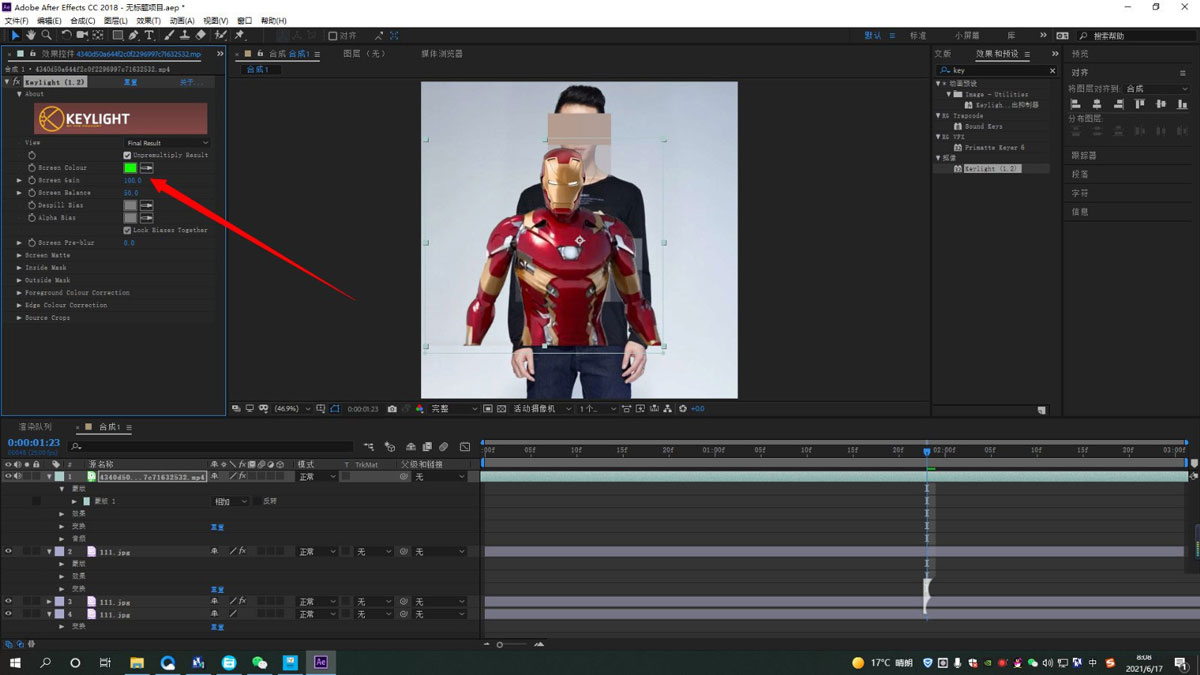The width and height of the screenshot is (1200, 675).
Task: Open the 效果(T) menu
Action: (148, 20)
